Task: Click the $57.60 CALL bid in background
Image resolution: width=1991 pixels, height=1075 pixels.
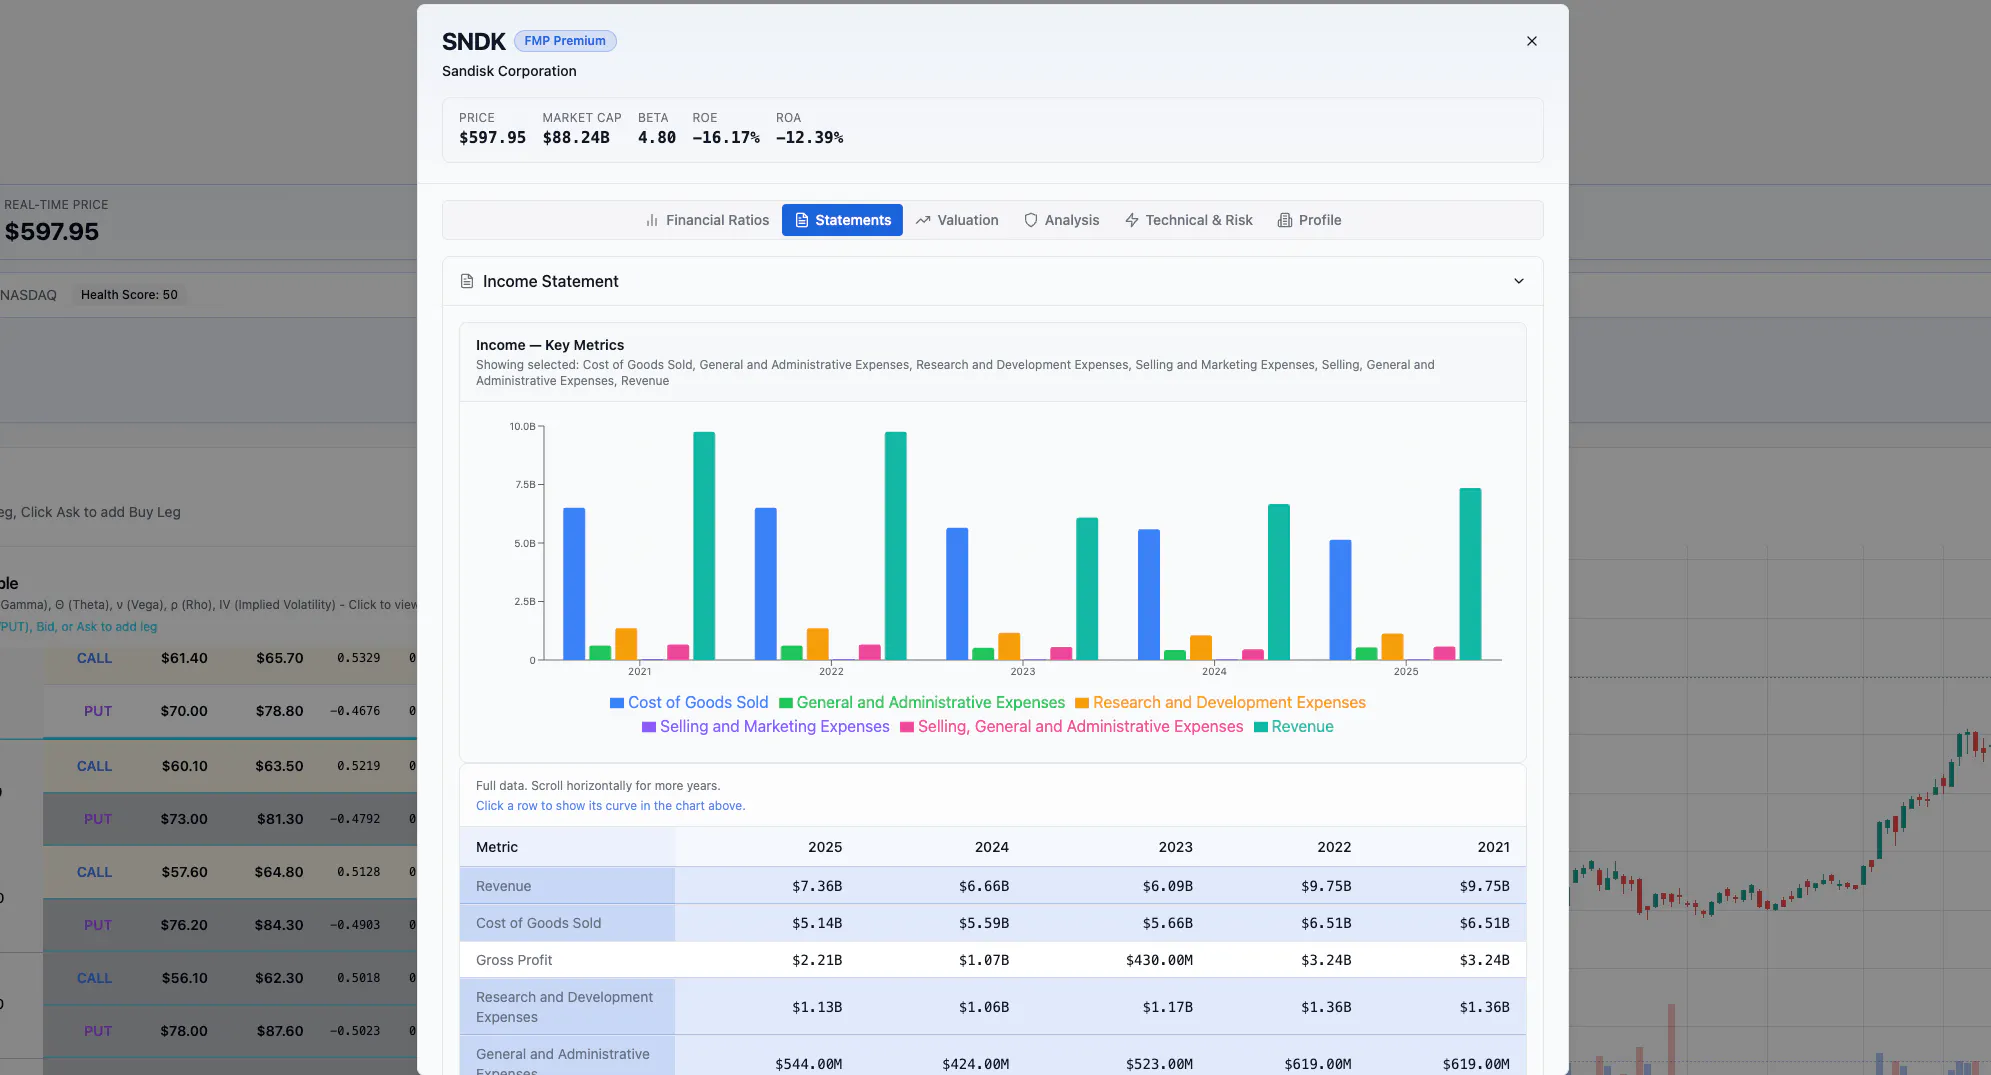Action: pos(184,872)
